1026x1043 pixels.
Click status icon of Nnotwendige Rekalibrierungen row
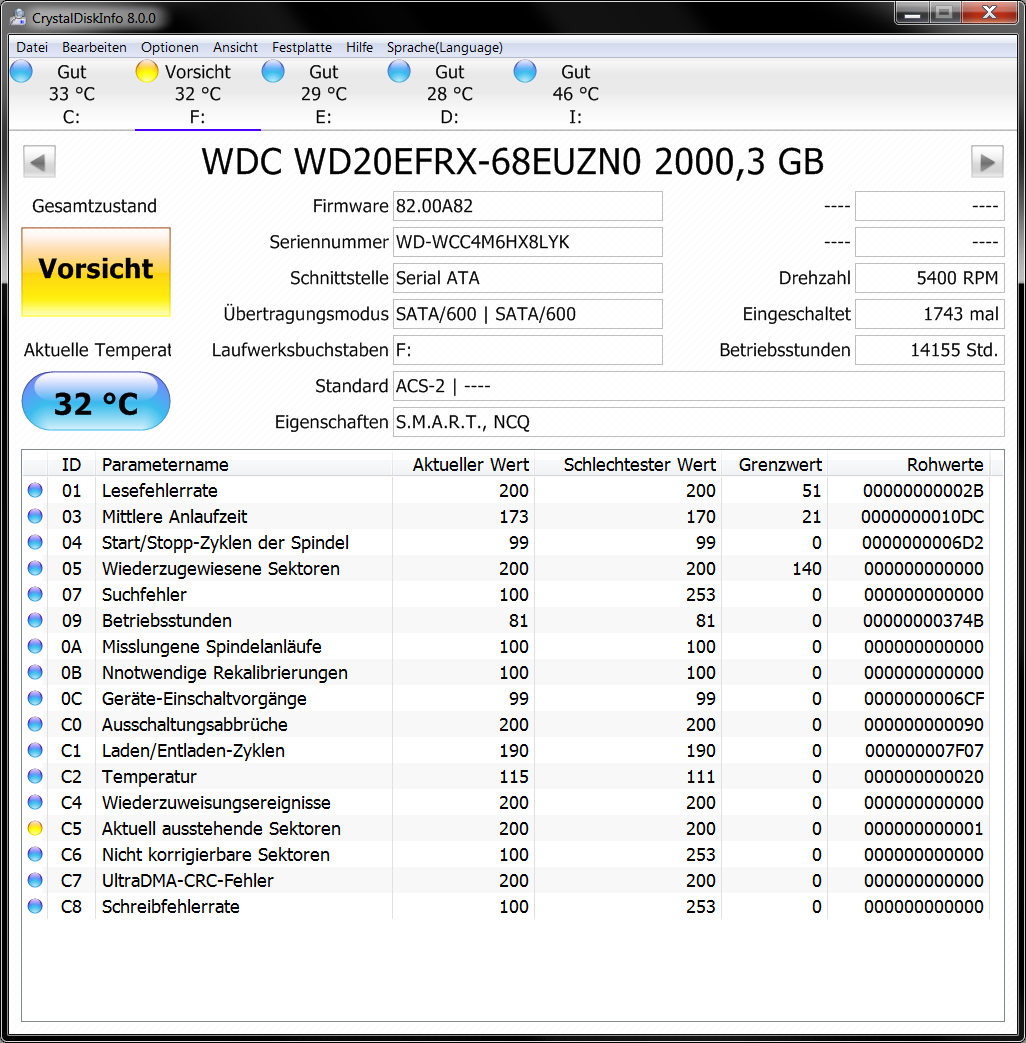[35, 672]
